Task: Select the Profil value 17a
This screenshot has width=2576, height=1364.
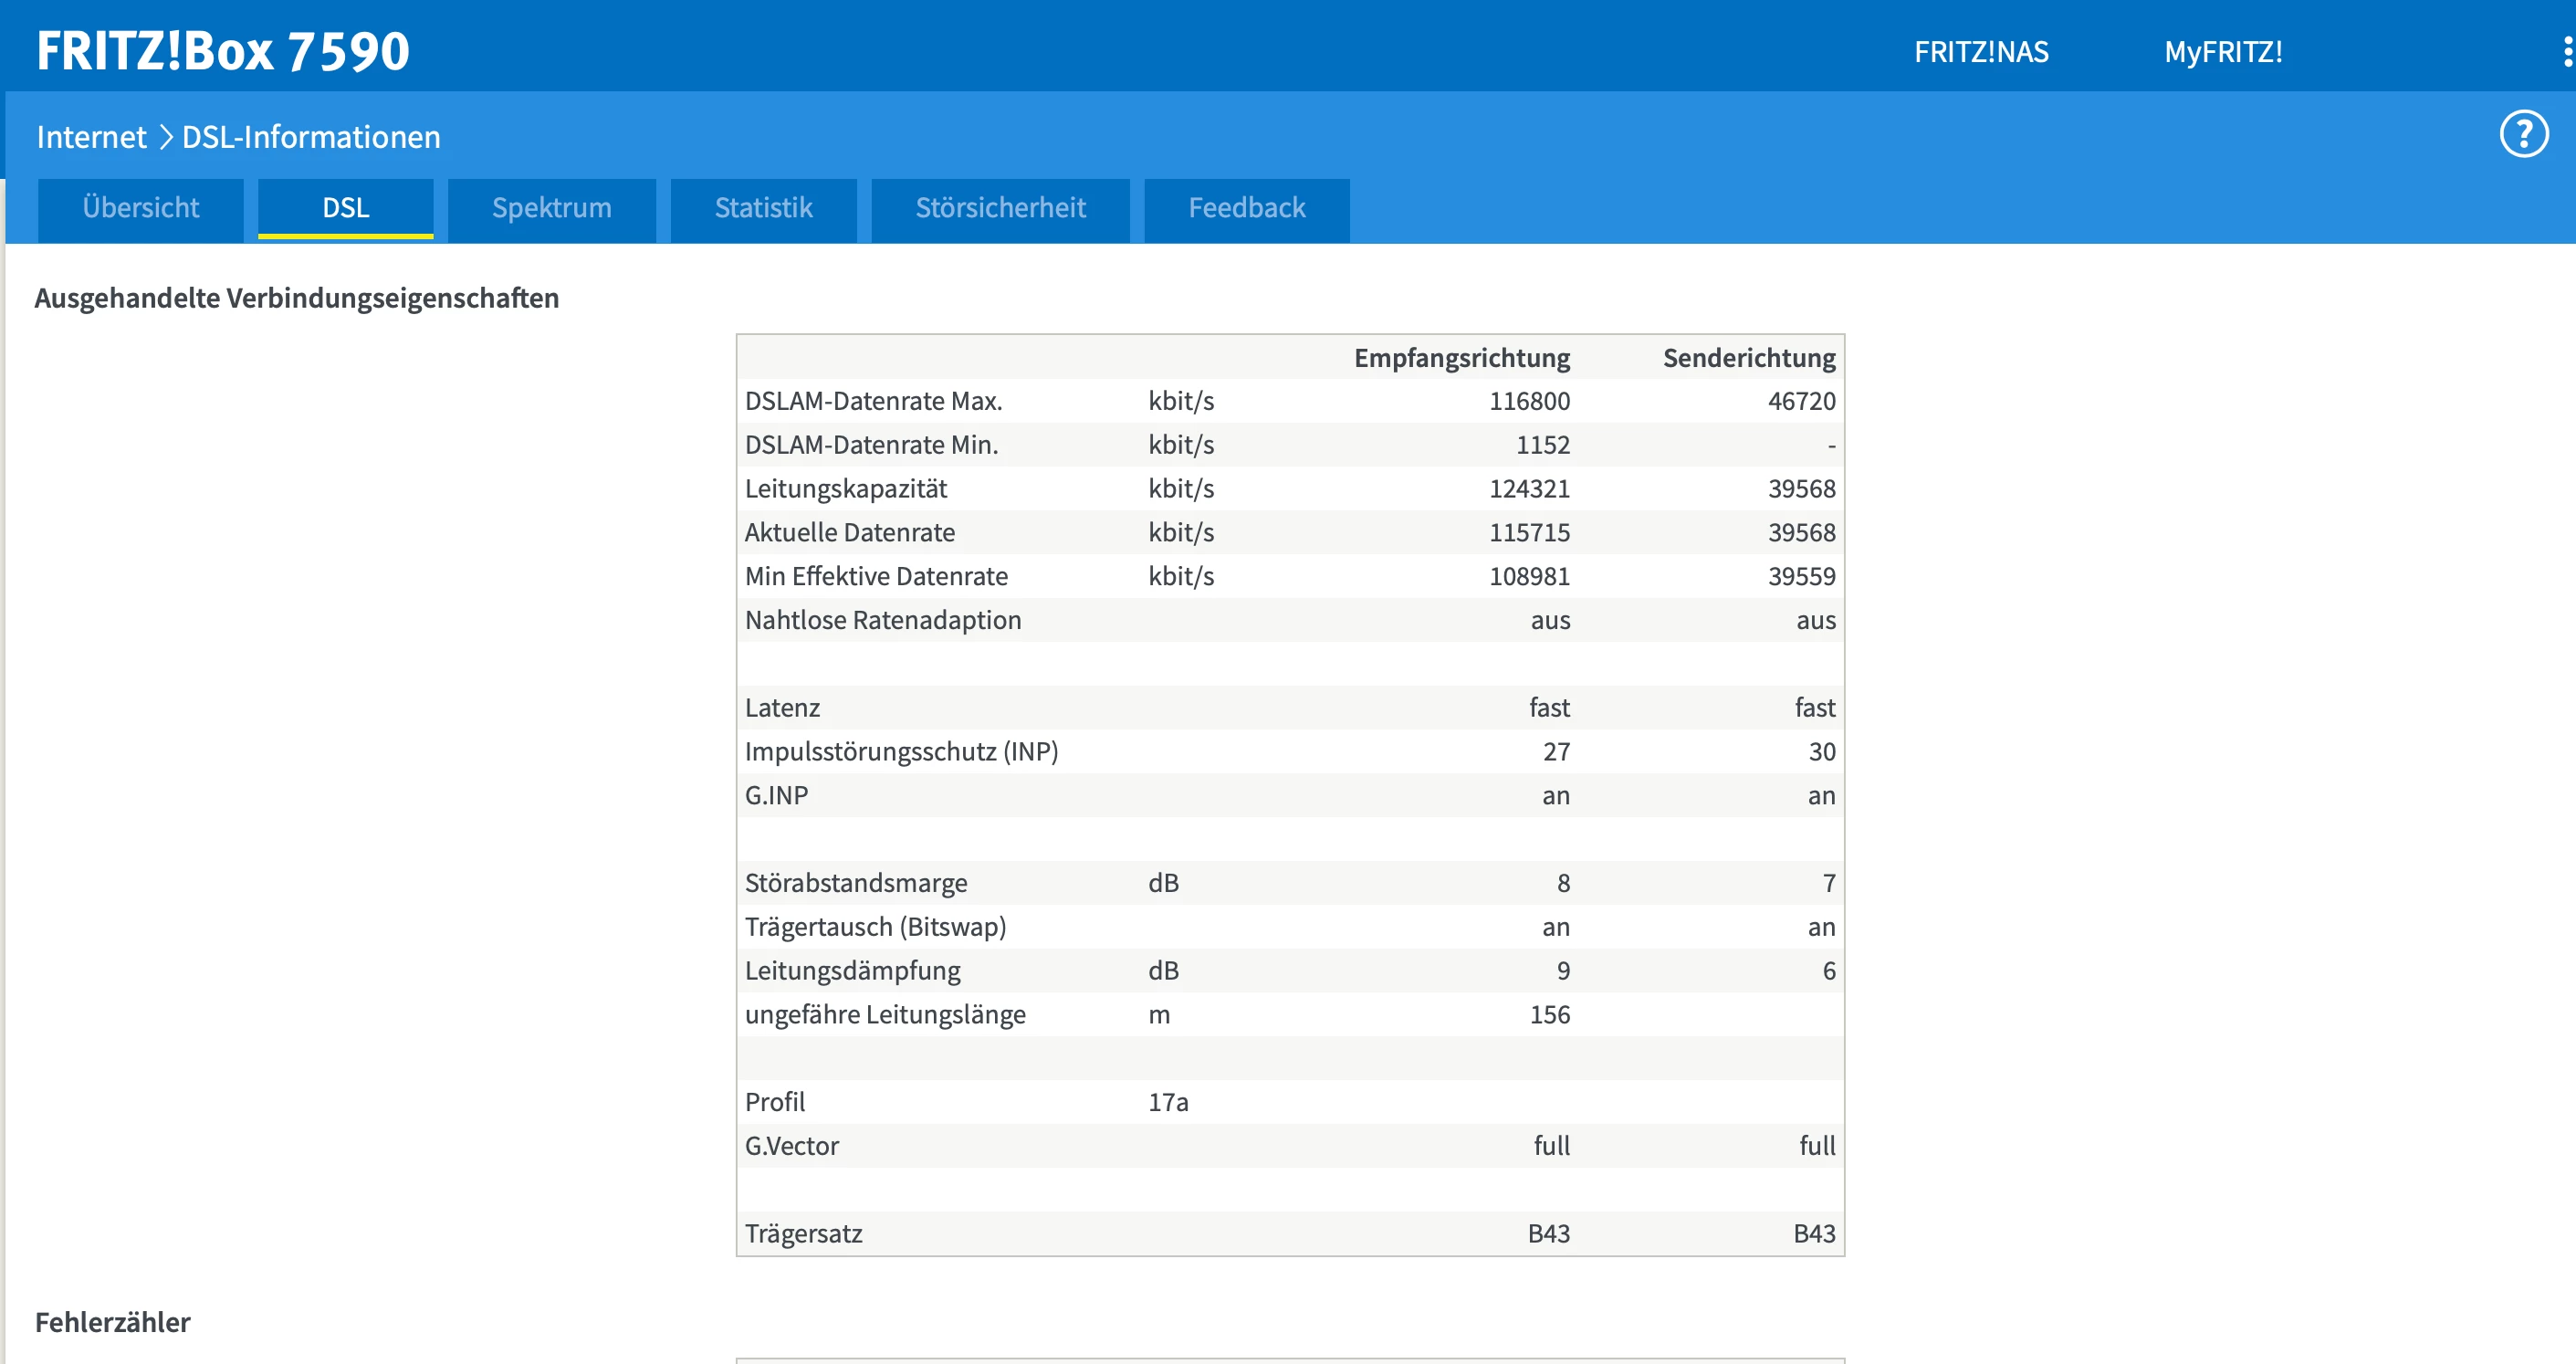Action: pyautogui.click(x=1167, y=1102)
